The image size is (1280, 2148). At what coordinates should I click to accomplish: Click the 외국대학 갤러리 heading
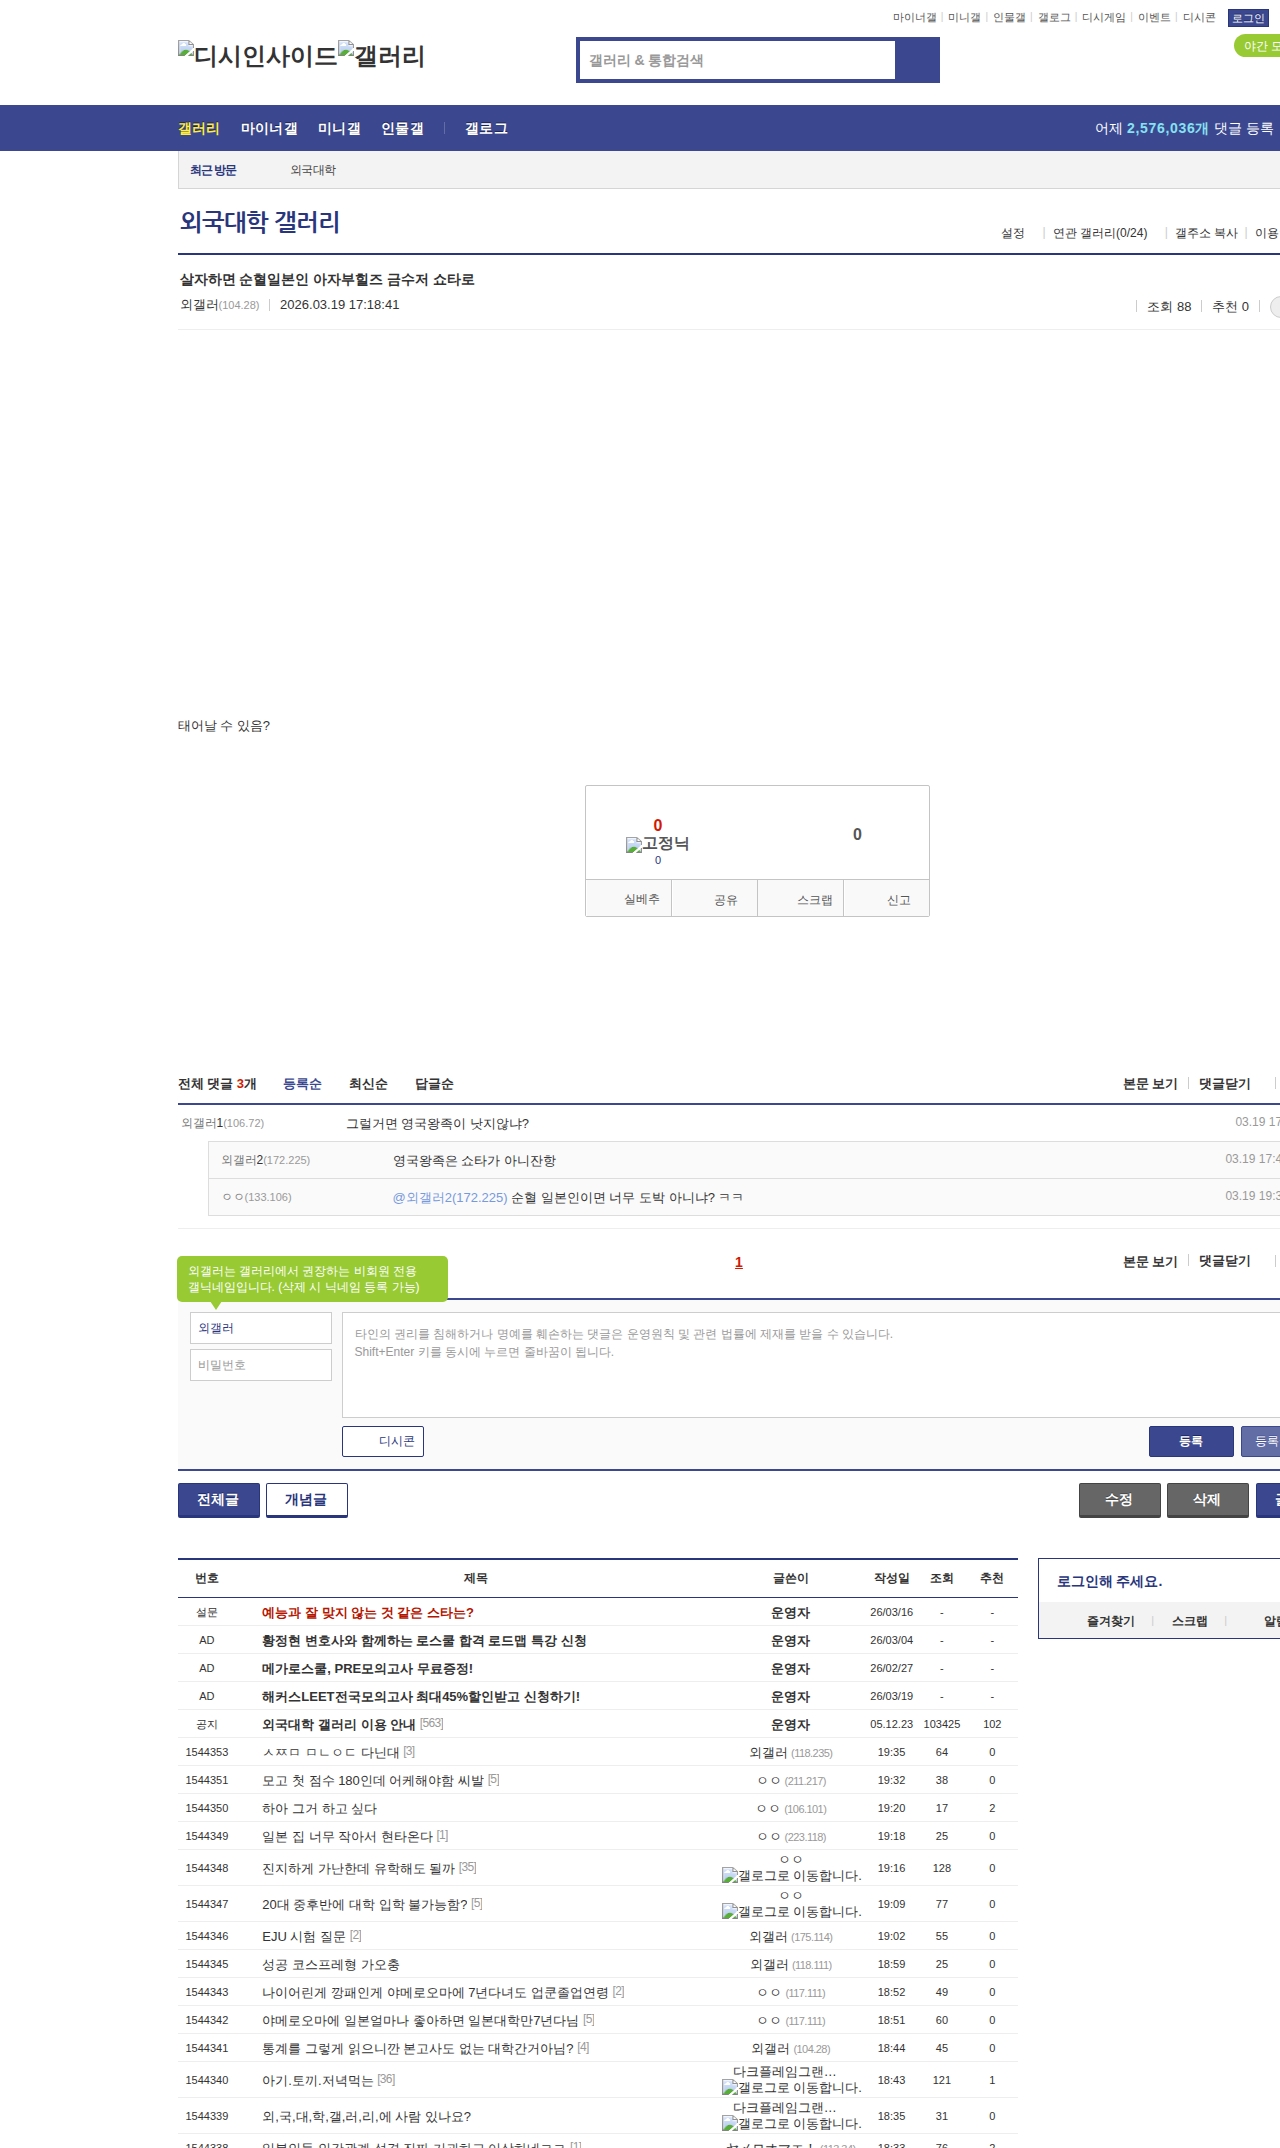click(x=260, y=222)
